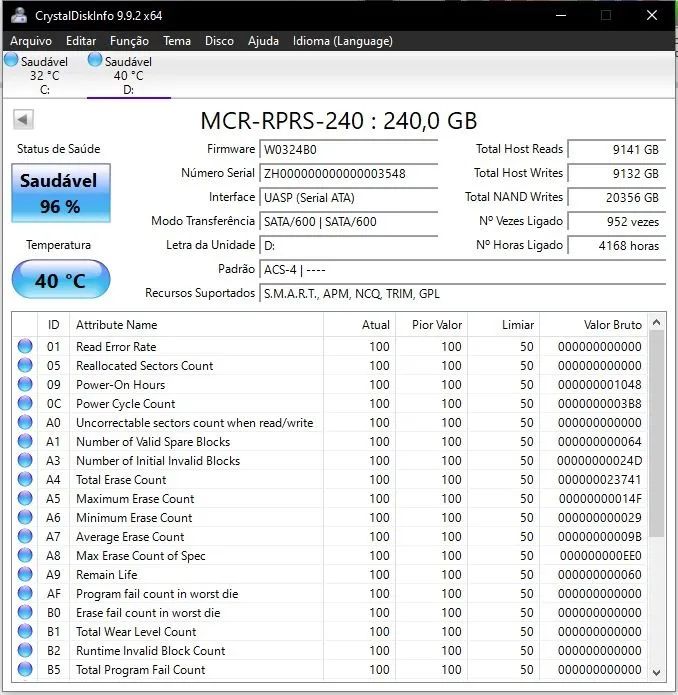Click status orb of Runtime Invalid Block Count

[x=25, y=650]
